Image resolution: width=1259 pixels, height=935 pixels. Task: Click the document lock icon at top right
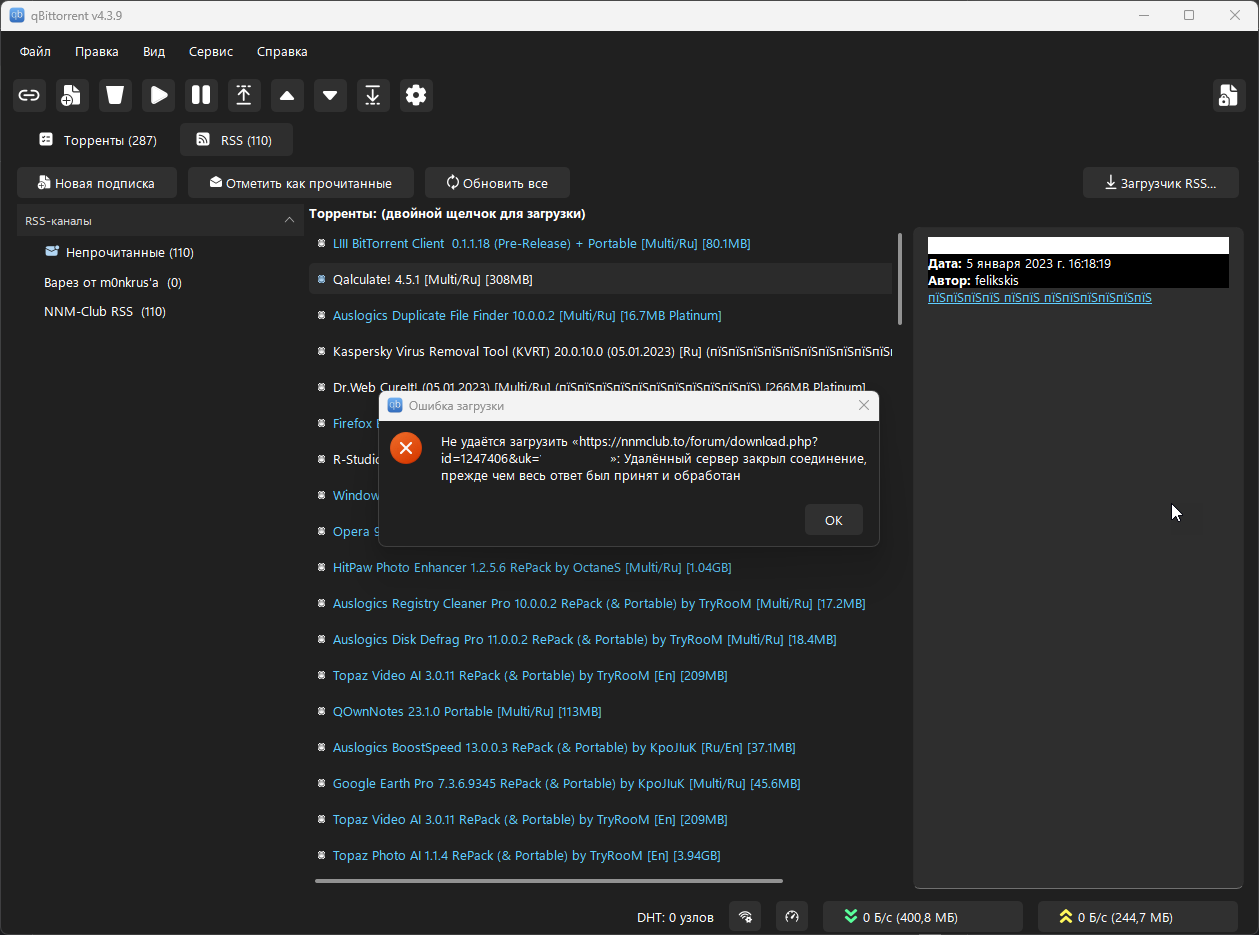1228,95
